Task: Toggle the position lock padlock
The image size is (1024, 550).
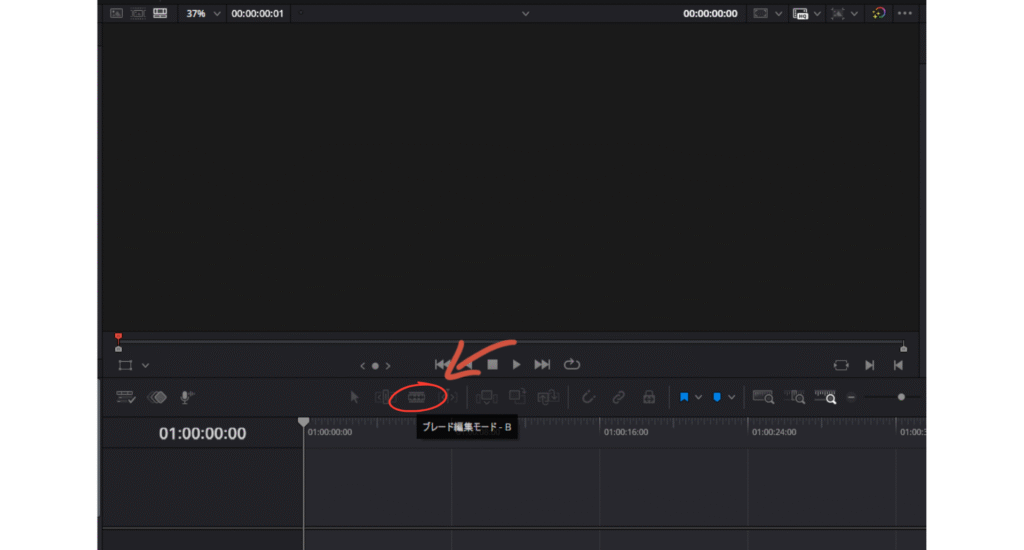Action: [649, 397]
